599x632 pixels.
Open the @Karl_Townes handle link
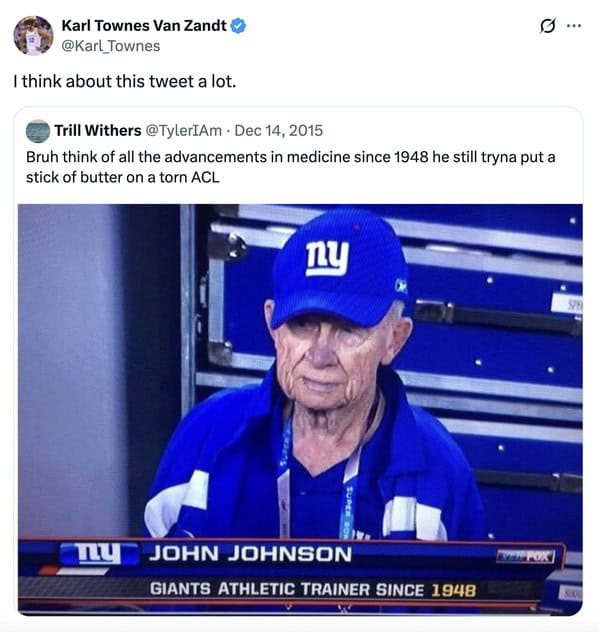(x=111, y=46)
